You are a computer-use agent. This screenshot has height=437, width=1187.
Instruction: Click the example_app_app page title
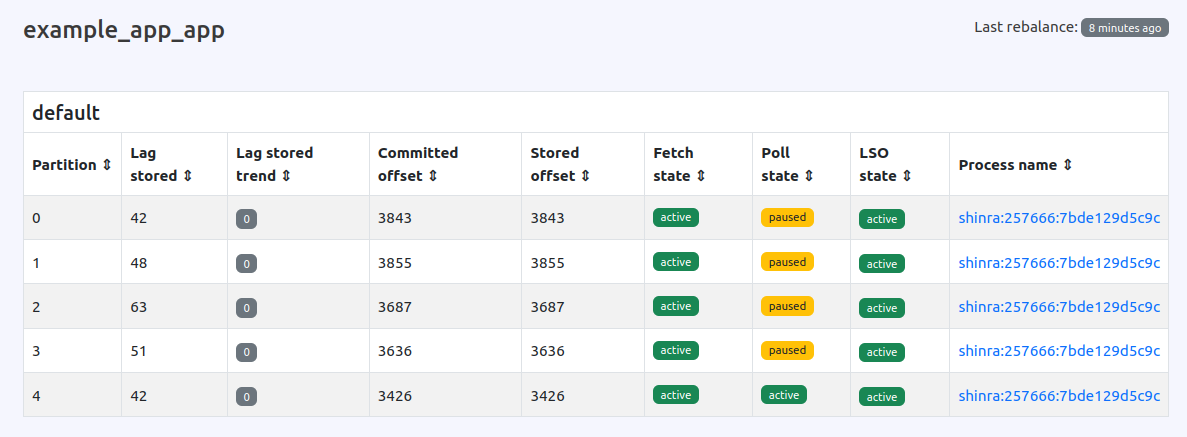coord(124,30)
